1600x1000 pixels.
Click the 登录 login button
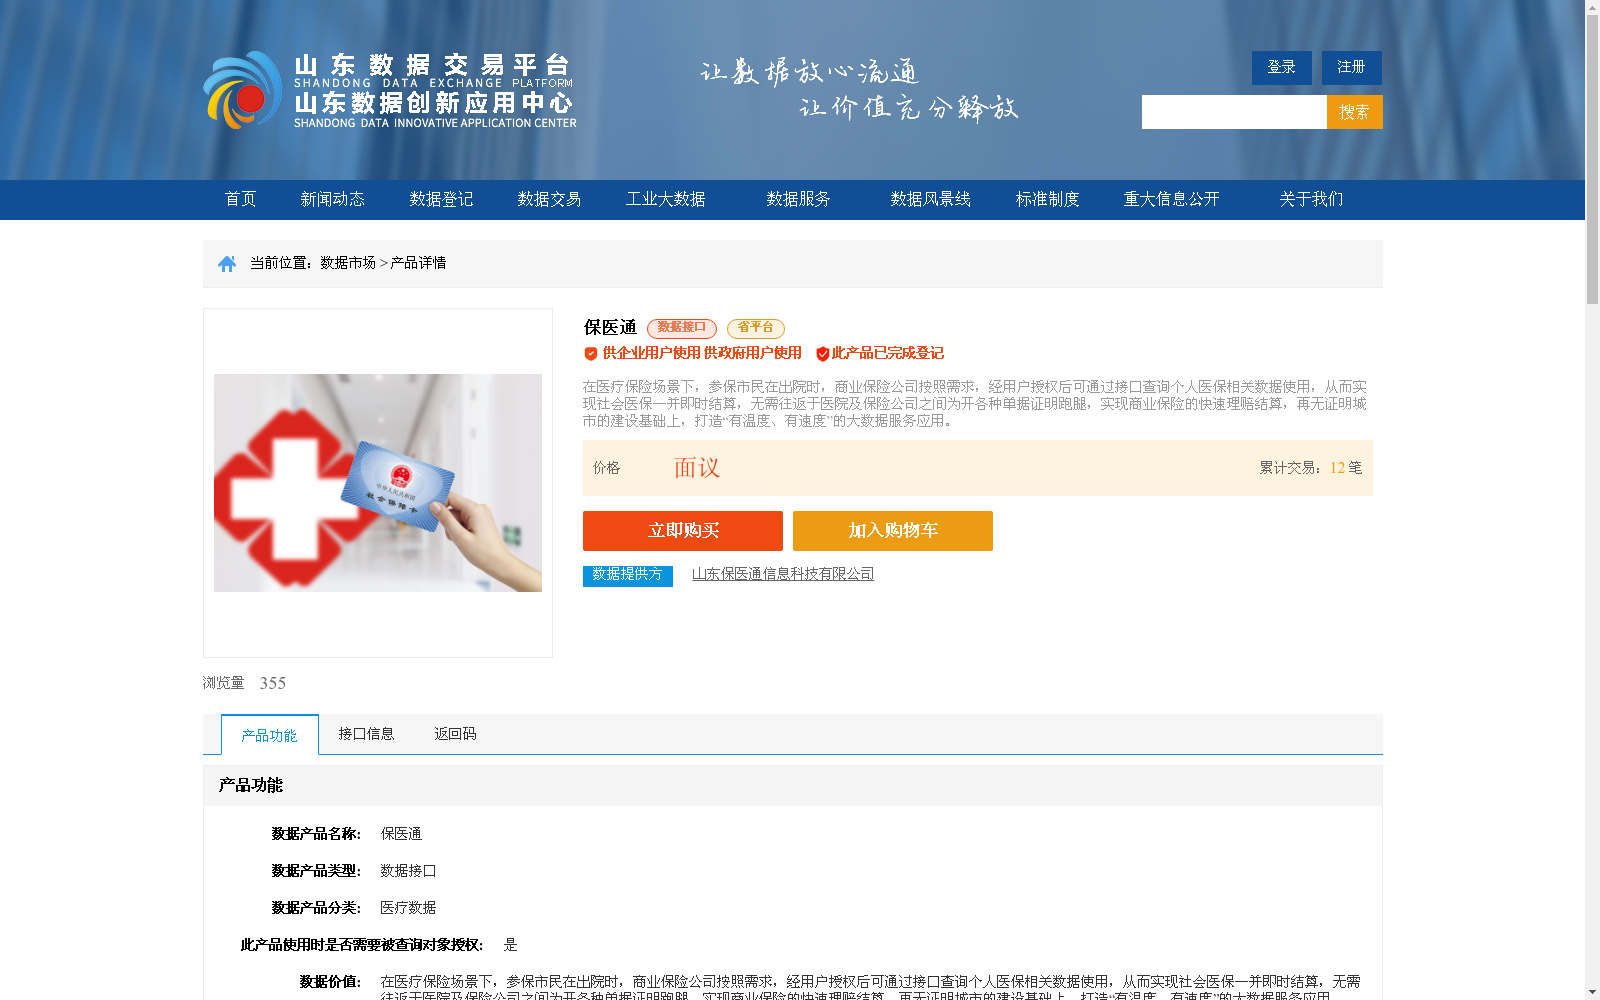[x=1282, y=67]
